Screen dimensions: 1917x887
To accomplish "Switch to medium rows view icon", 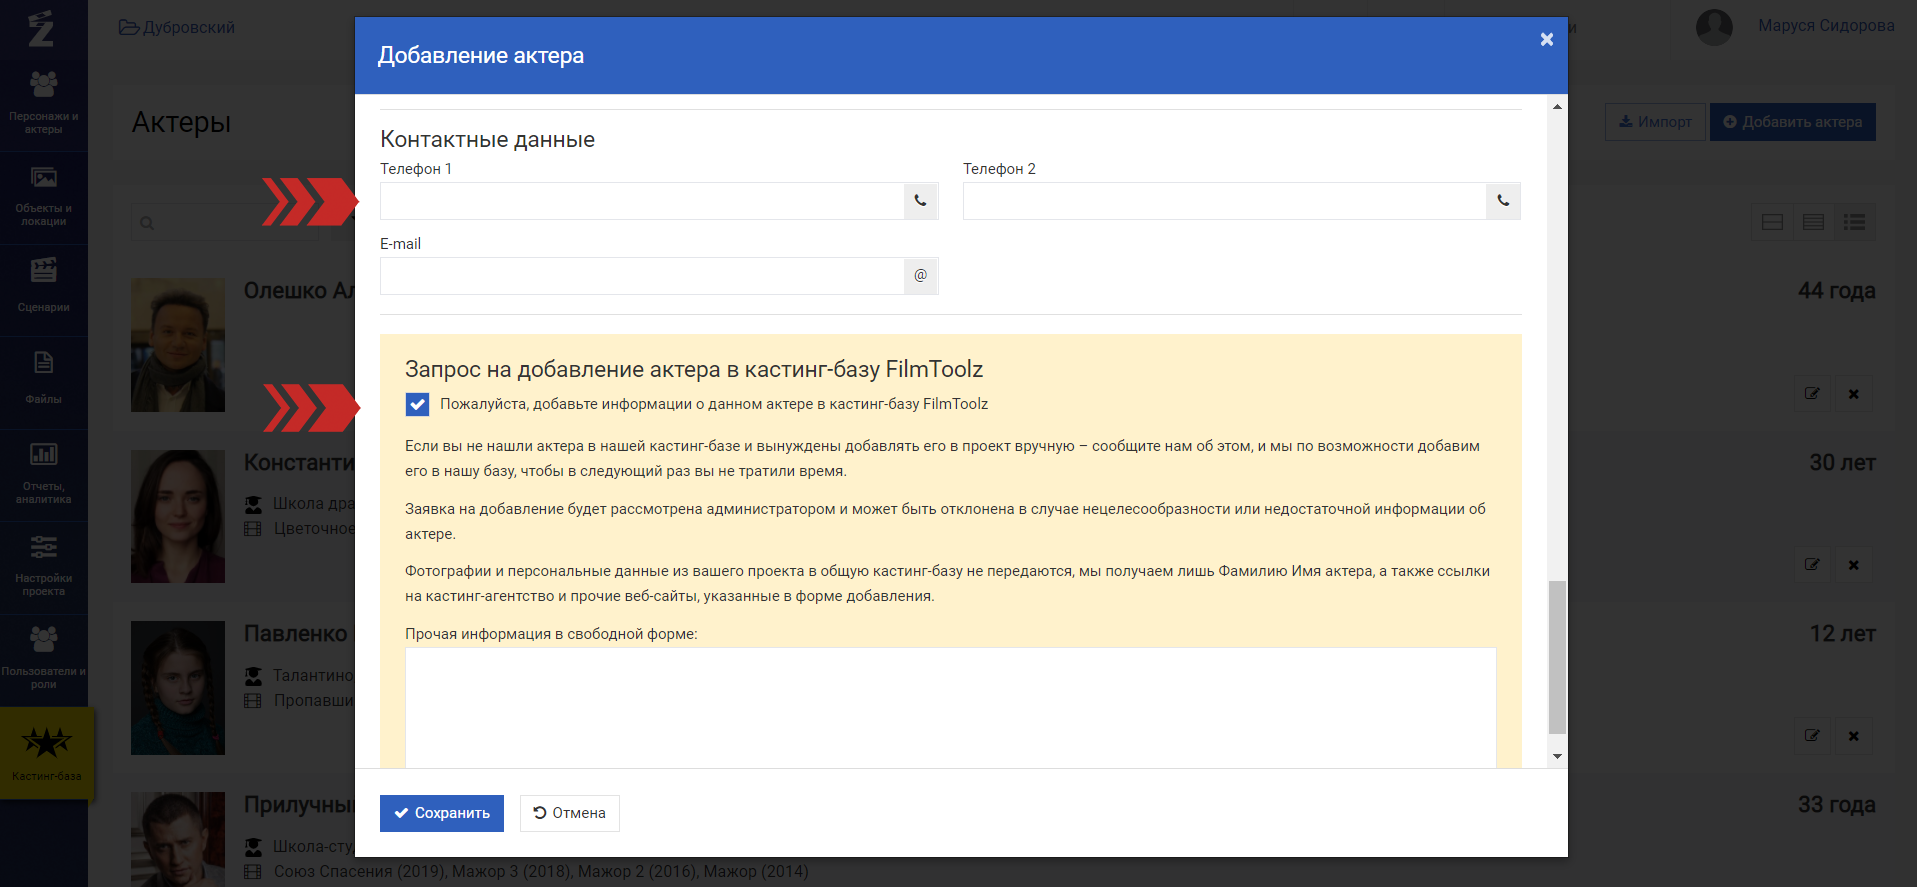I will coord(1814,222).
